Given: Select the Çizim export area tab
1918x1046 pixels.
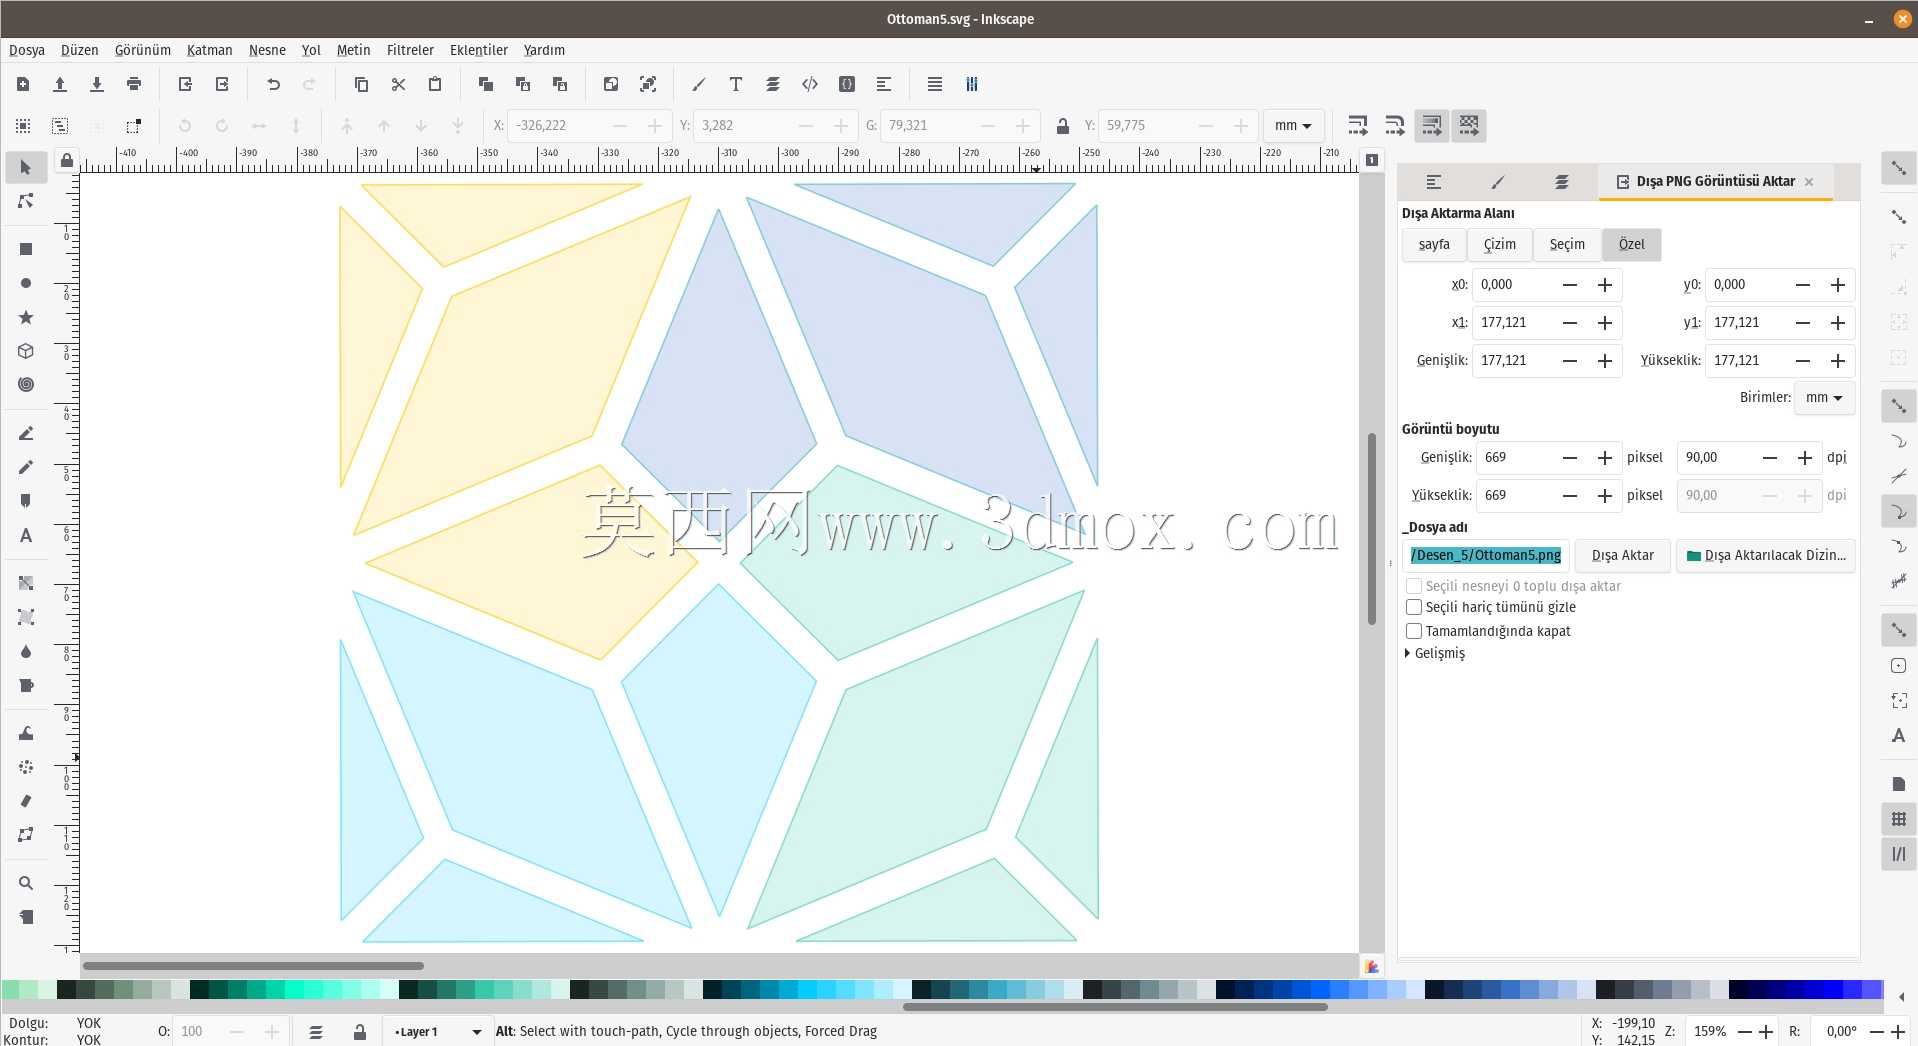Looking at the screenshot, I should click(1499, 245).
